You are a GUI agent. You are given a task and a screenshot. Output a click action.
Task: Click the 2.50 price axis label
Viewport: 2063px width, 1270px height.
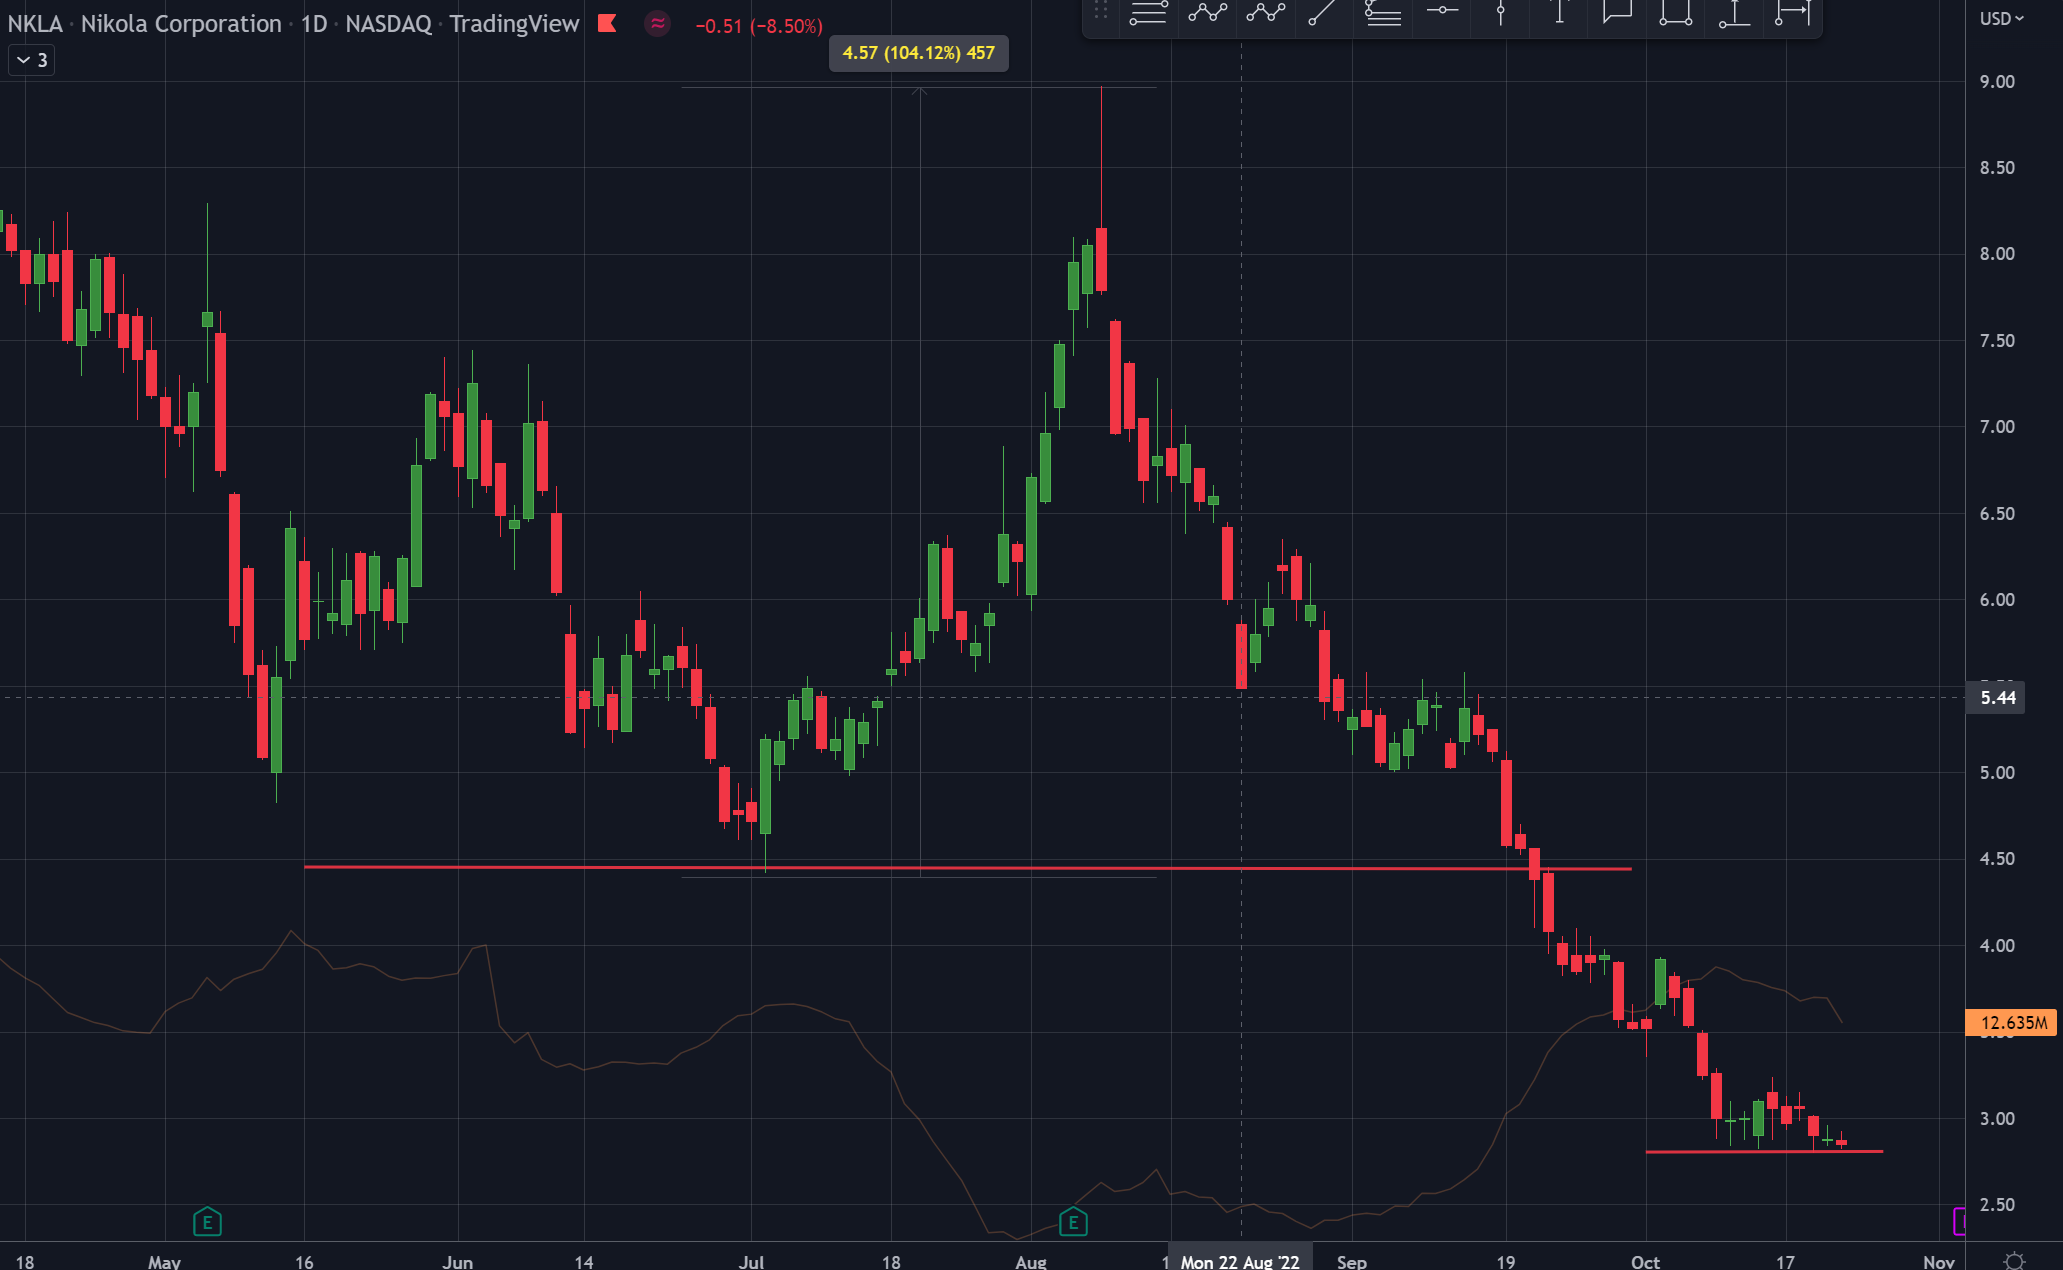[x=1997, y=1205]
